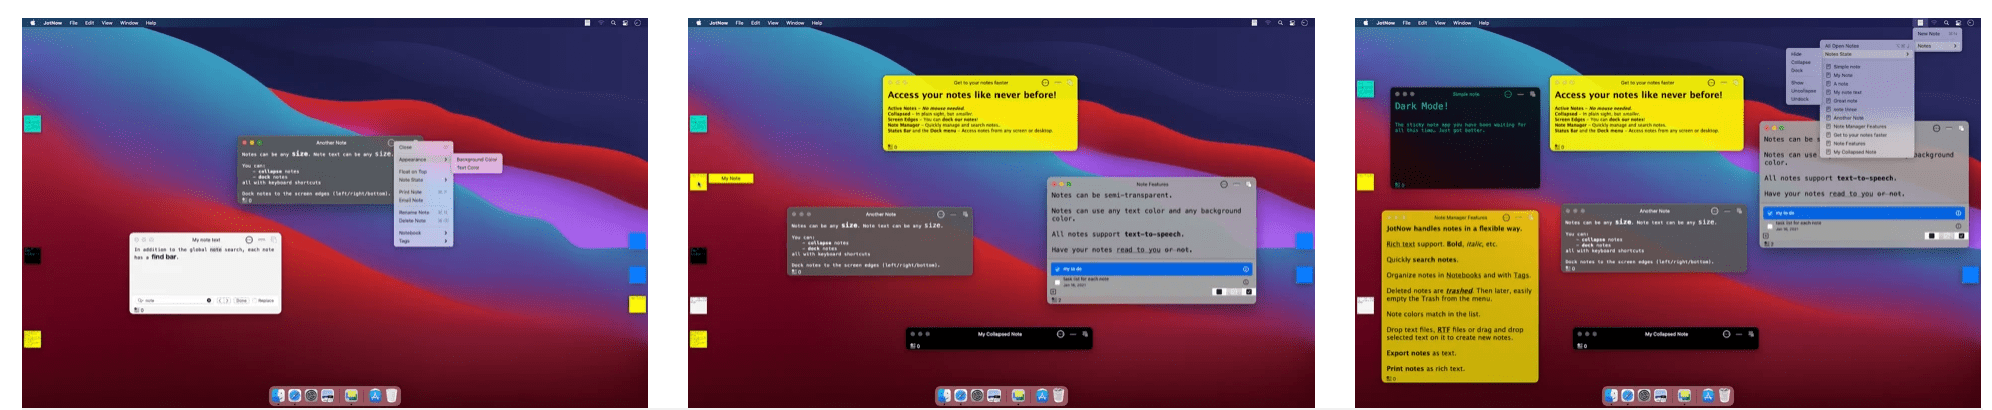Enable the Replace checkbox in find bar
This screenshot has height=410, width=1992.
click(x=255, y=300)
